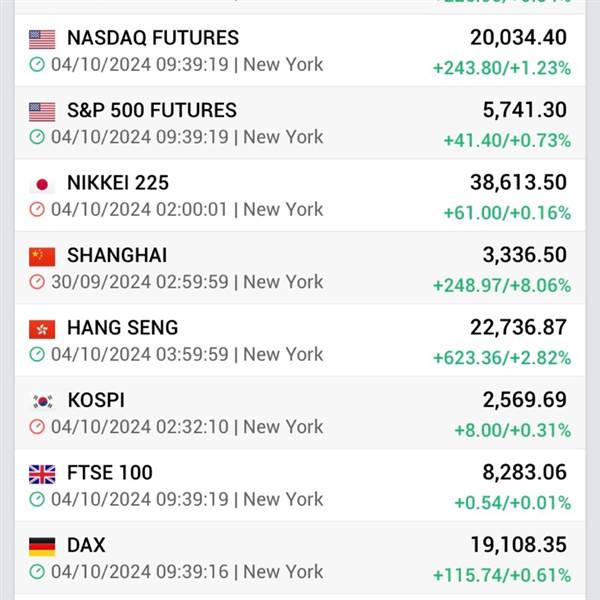This screenshot has width=600, height=600.
Task: Open the HANG SENG index title
Action: 123,328
